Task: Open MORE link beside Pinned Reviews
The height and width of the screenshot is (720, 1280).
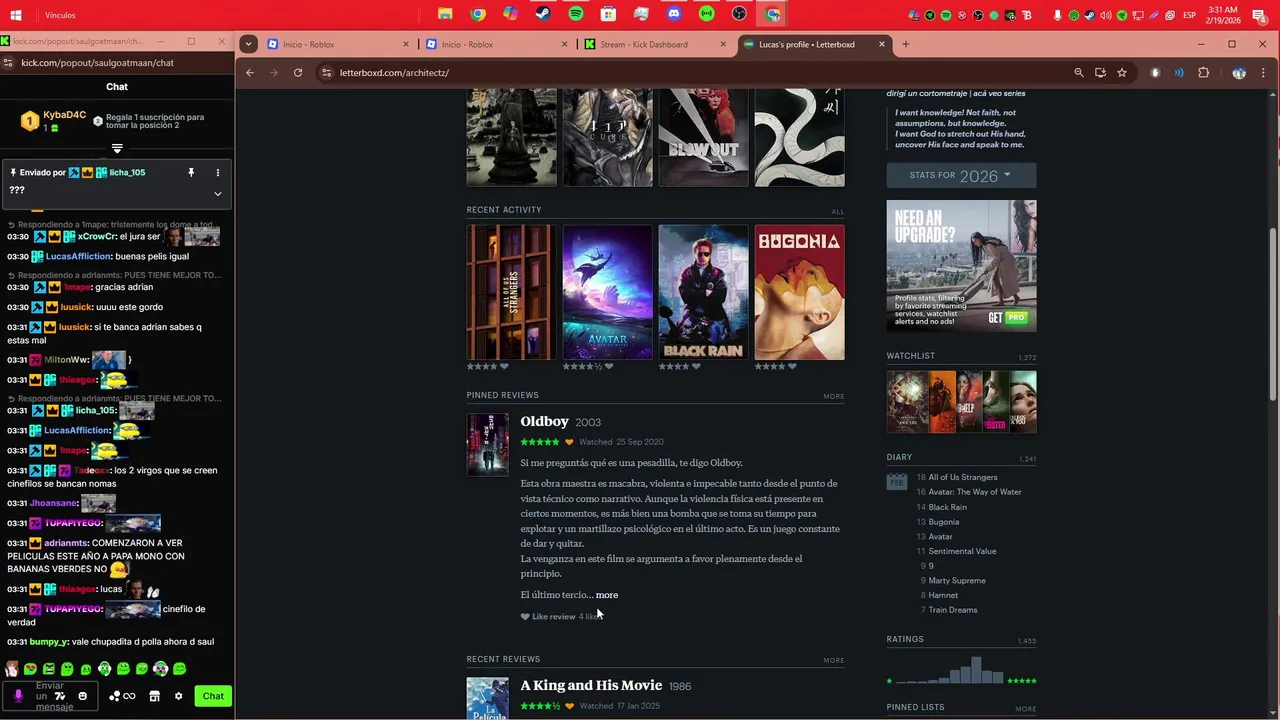Action: click(x=834, y=396)
